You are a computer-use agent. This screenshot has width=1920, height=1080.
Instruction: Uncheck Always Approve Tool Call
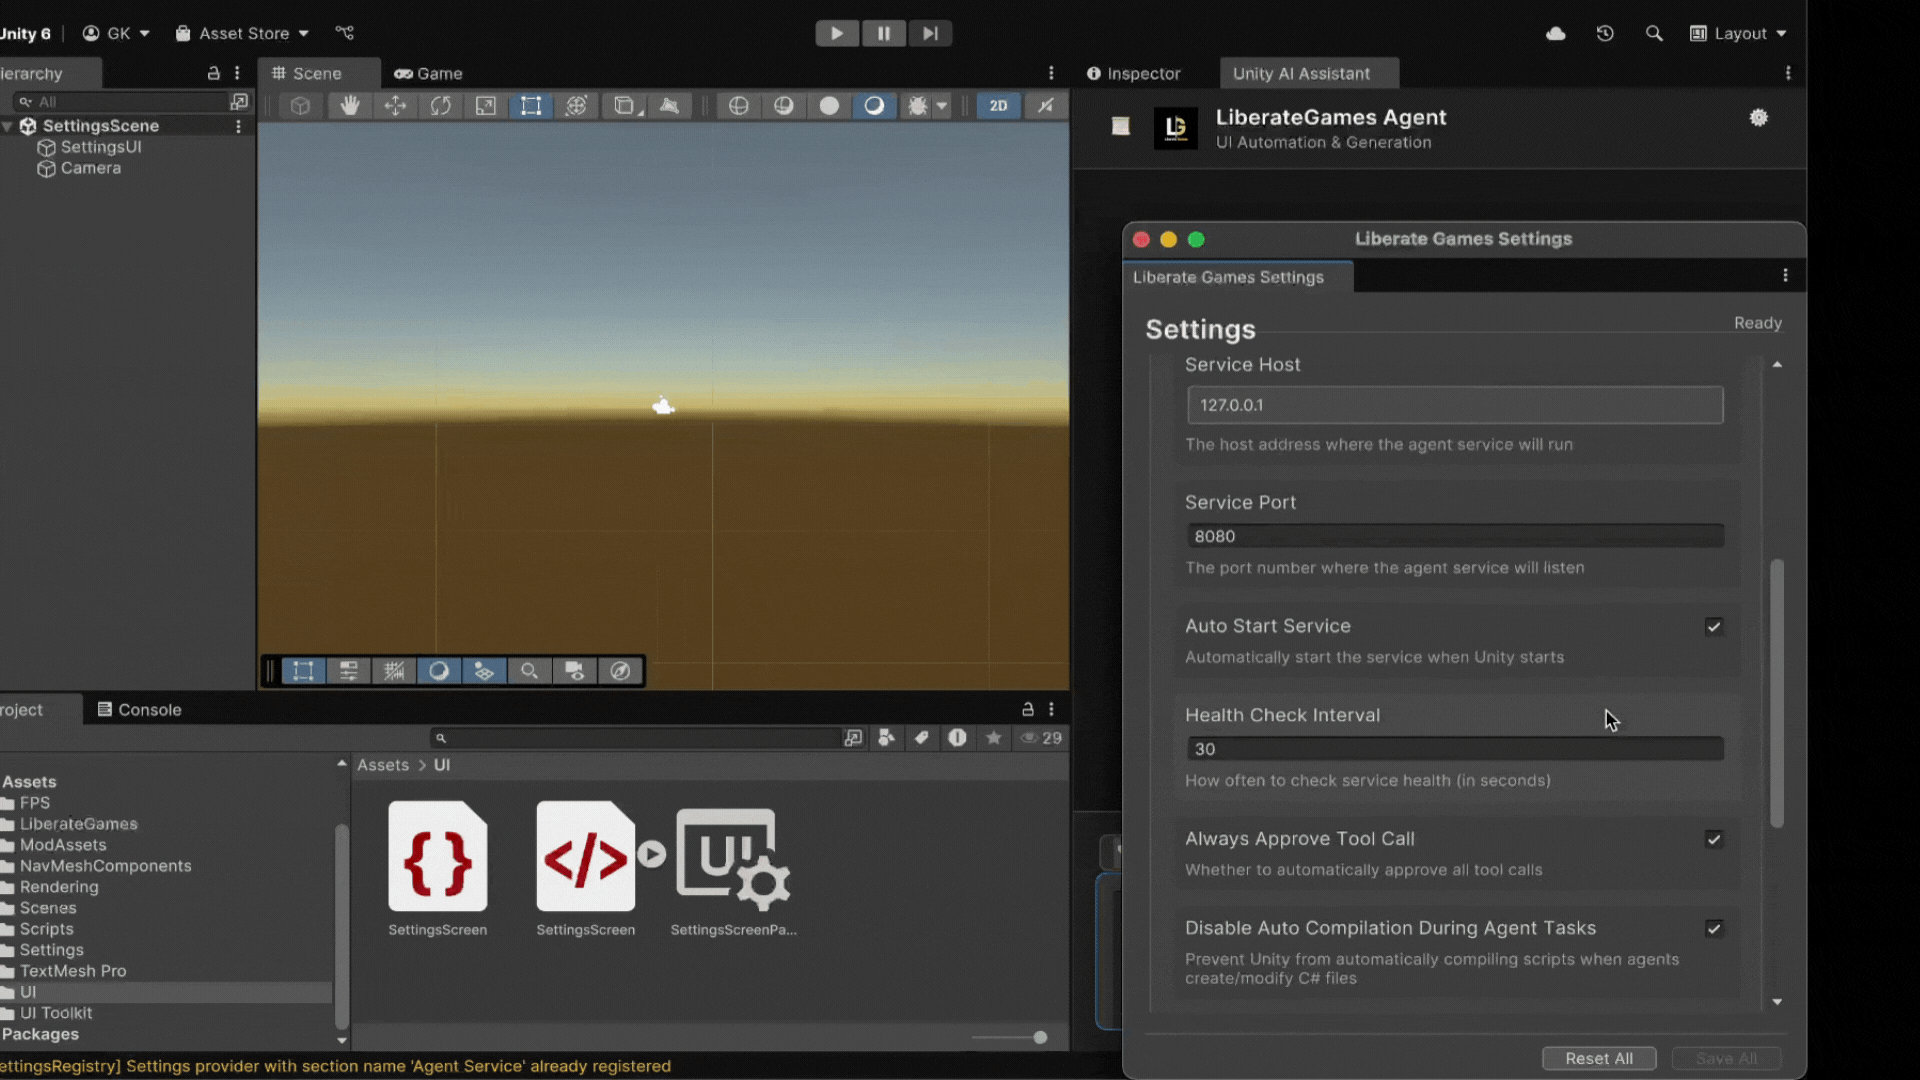click(1714, 840)
